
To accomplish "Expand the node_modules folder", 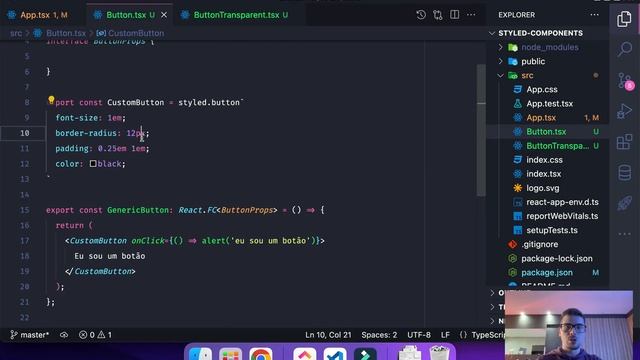I will 549,47.
